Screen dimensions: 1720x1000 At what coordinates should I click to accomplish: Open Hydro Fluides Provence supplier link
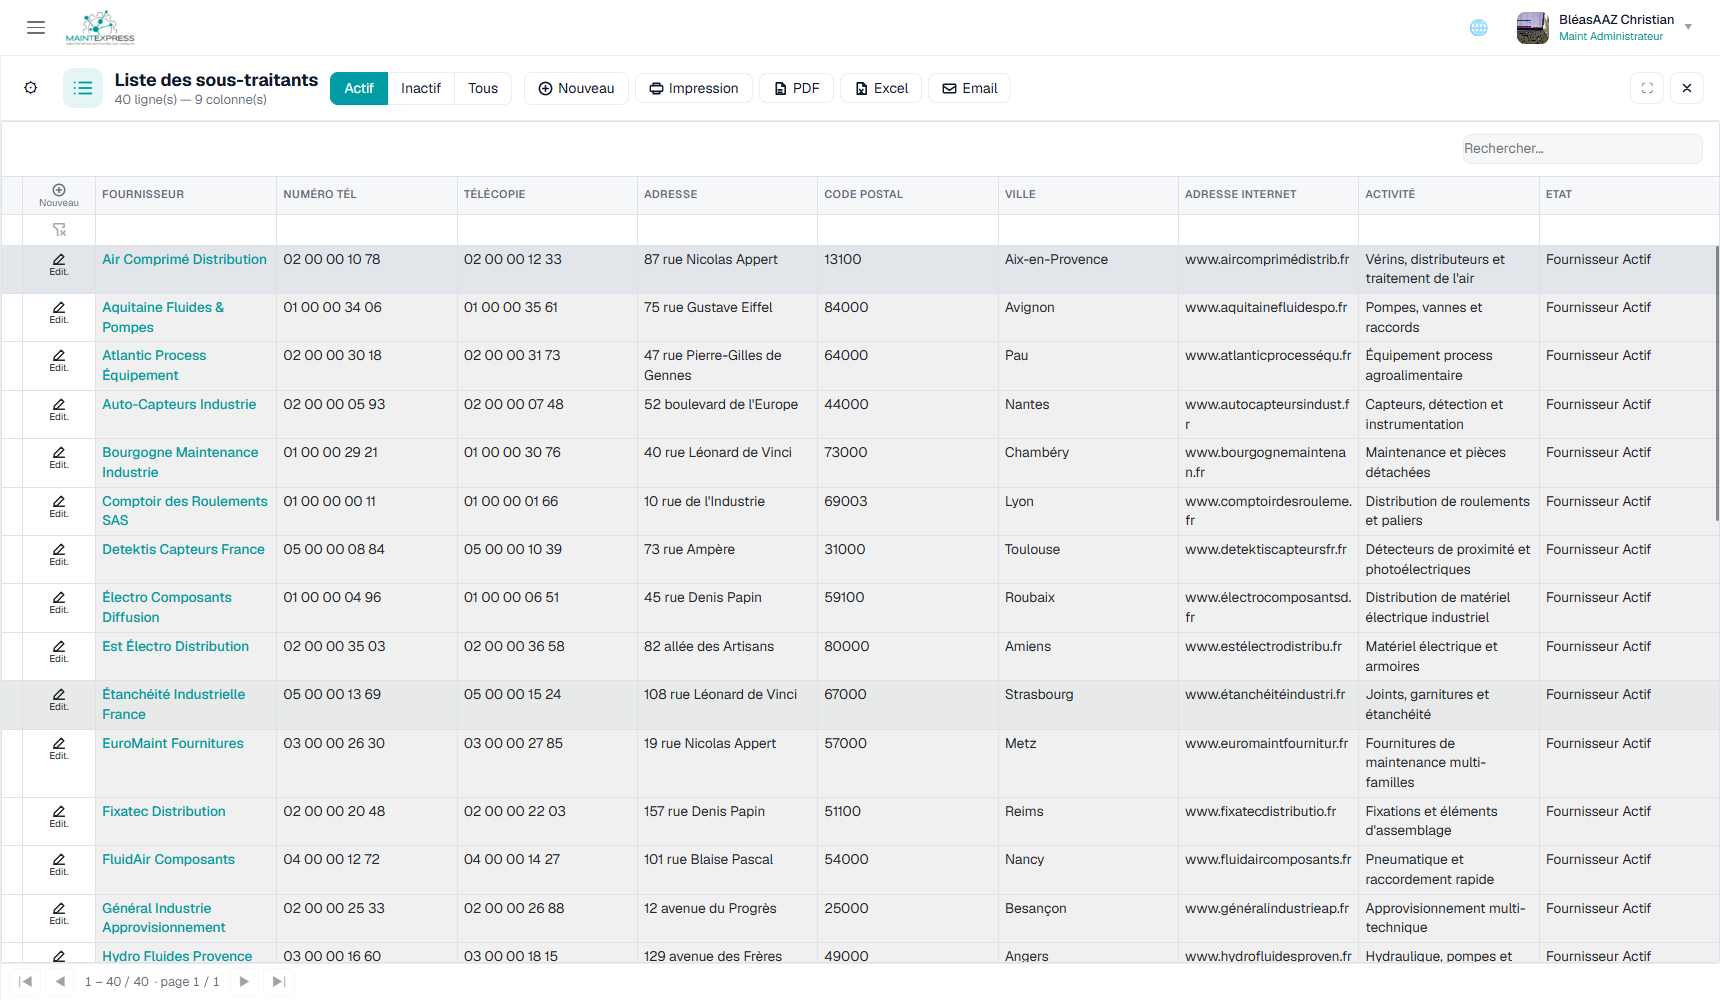tap(177, 956)
